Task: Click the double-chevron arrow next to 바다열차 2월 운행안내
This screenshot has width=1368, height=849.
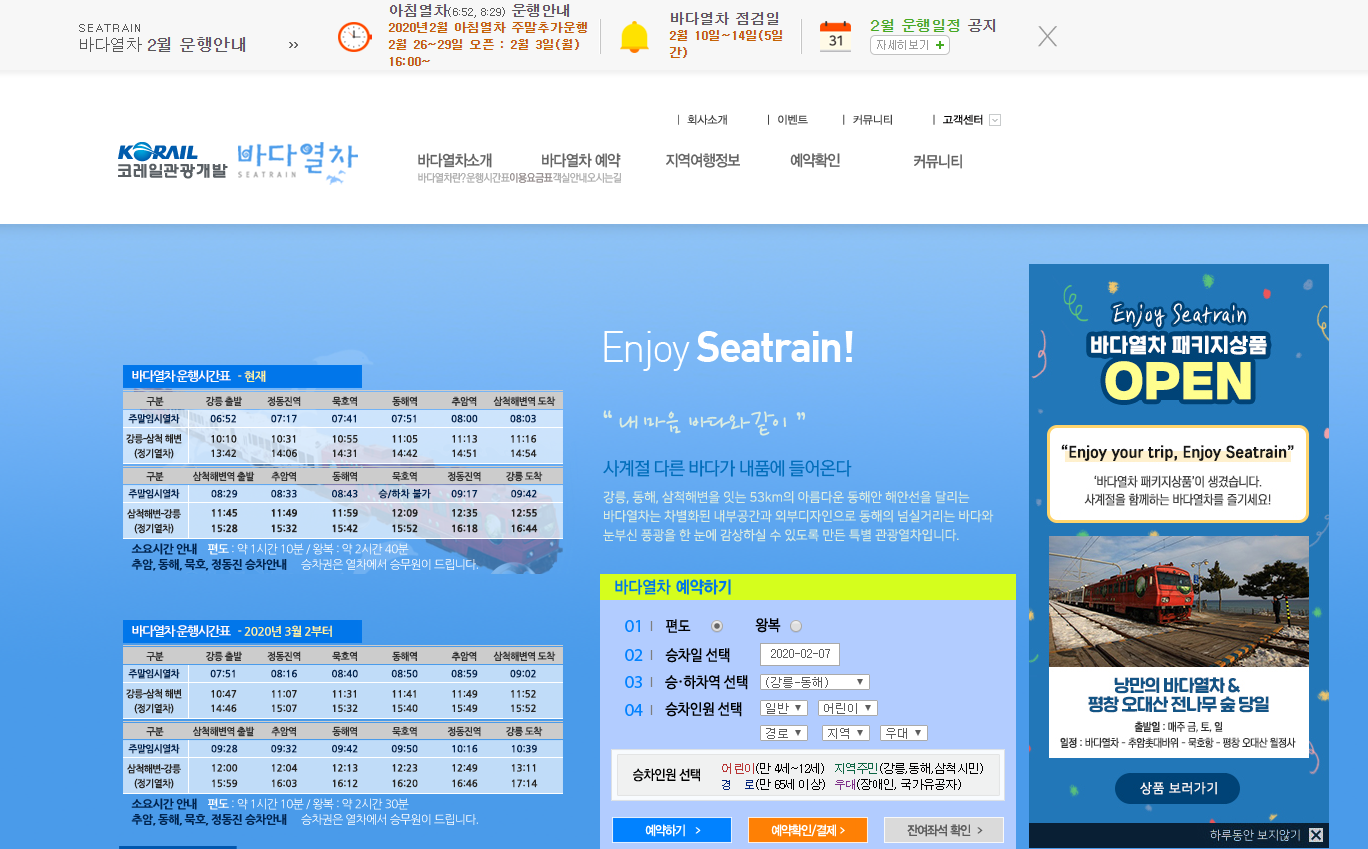Action: [x=293, y=45]
